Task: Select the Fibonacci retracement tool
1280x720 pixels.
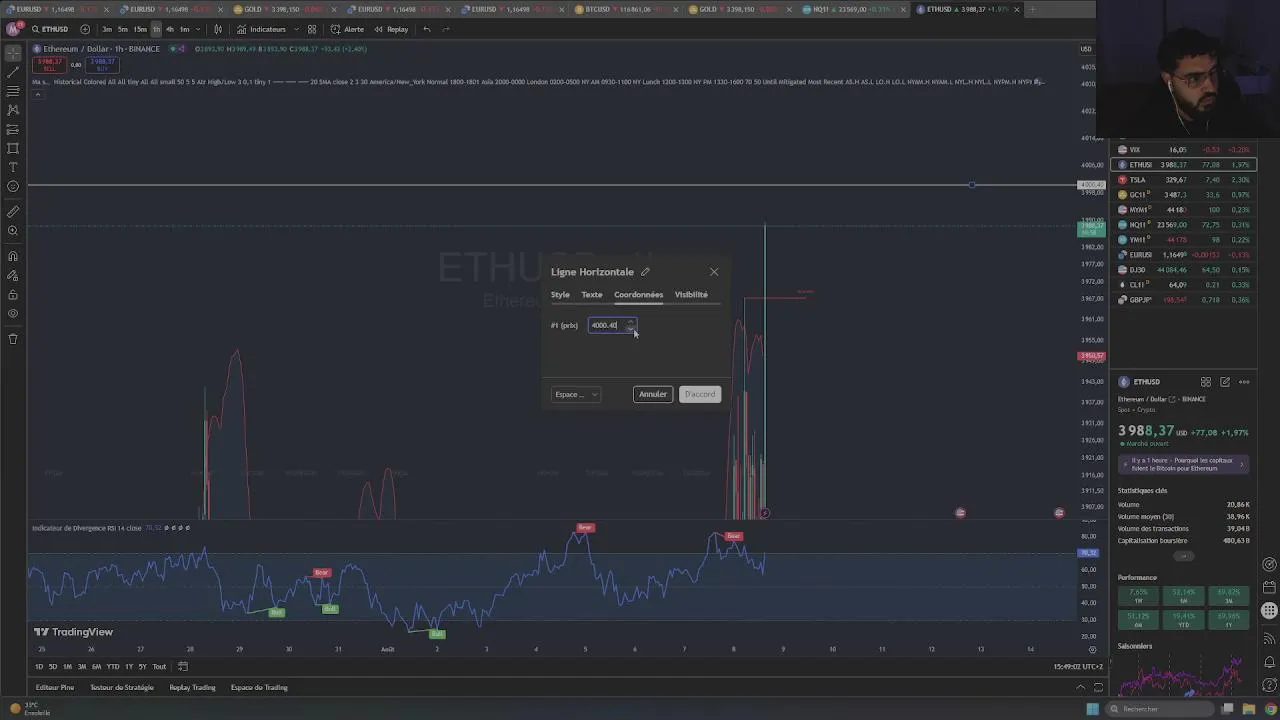Action: [13, 91]
